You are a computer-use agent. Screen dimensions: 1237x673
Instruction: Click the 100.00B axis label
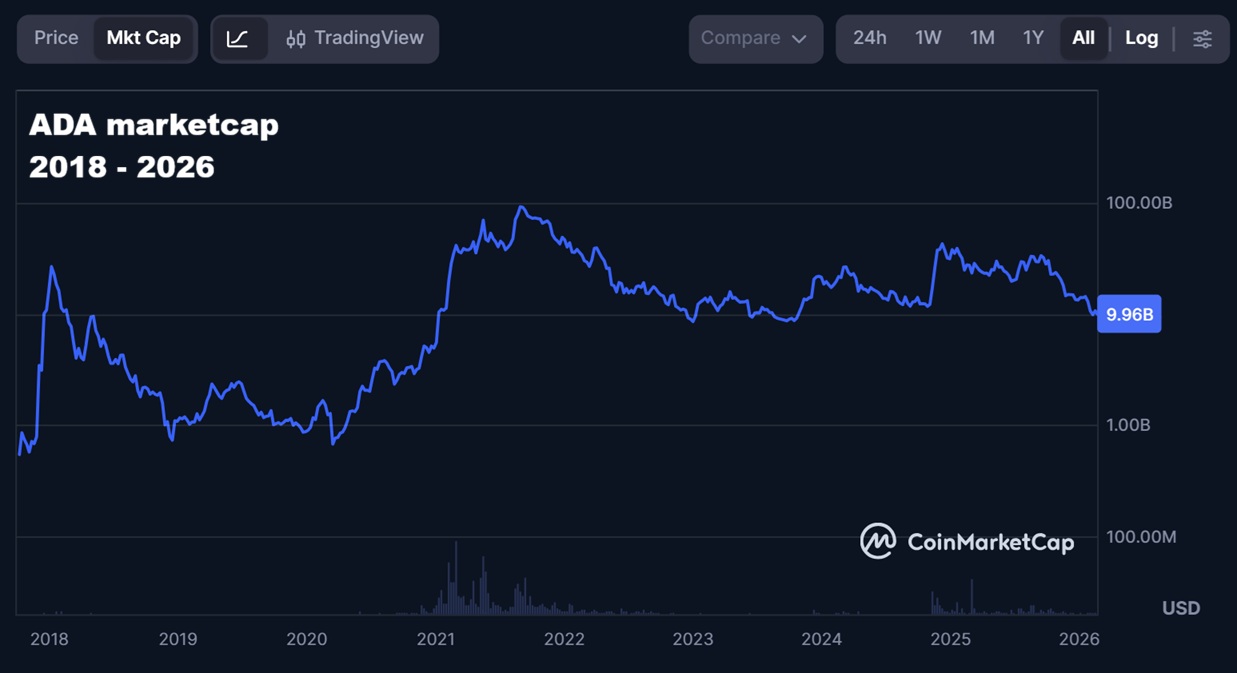coord(1139,203)
